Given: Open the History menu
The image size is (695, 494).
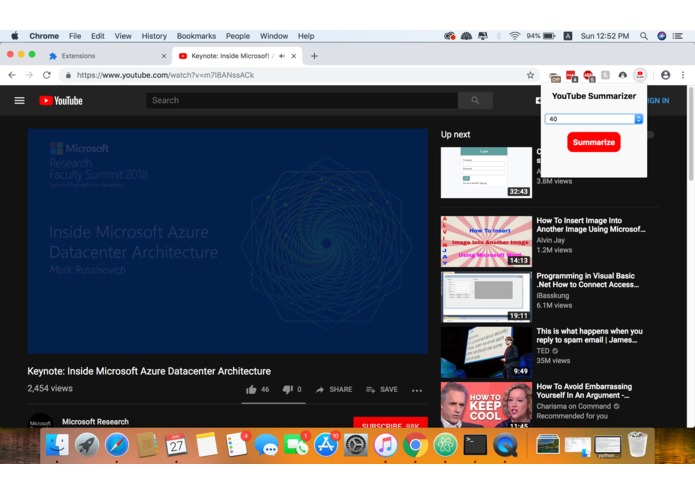Looking at the screenshot, I should coord(154,36).
